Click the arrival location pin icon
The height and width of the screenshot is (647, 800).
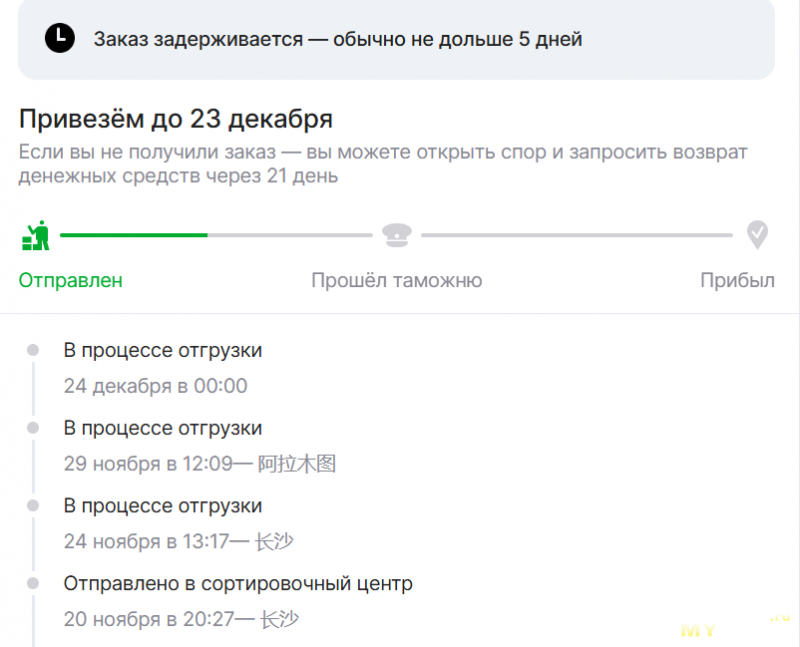pyautogui.click(x=758, y=236)
